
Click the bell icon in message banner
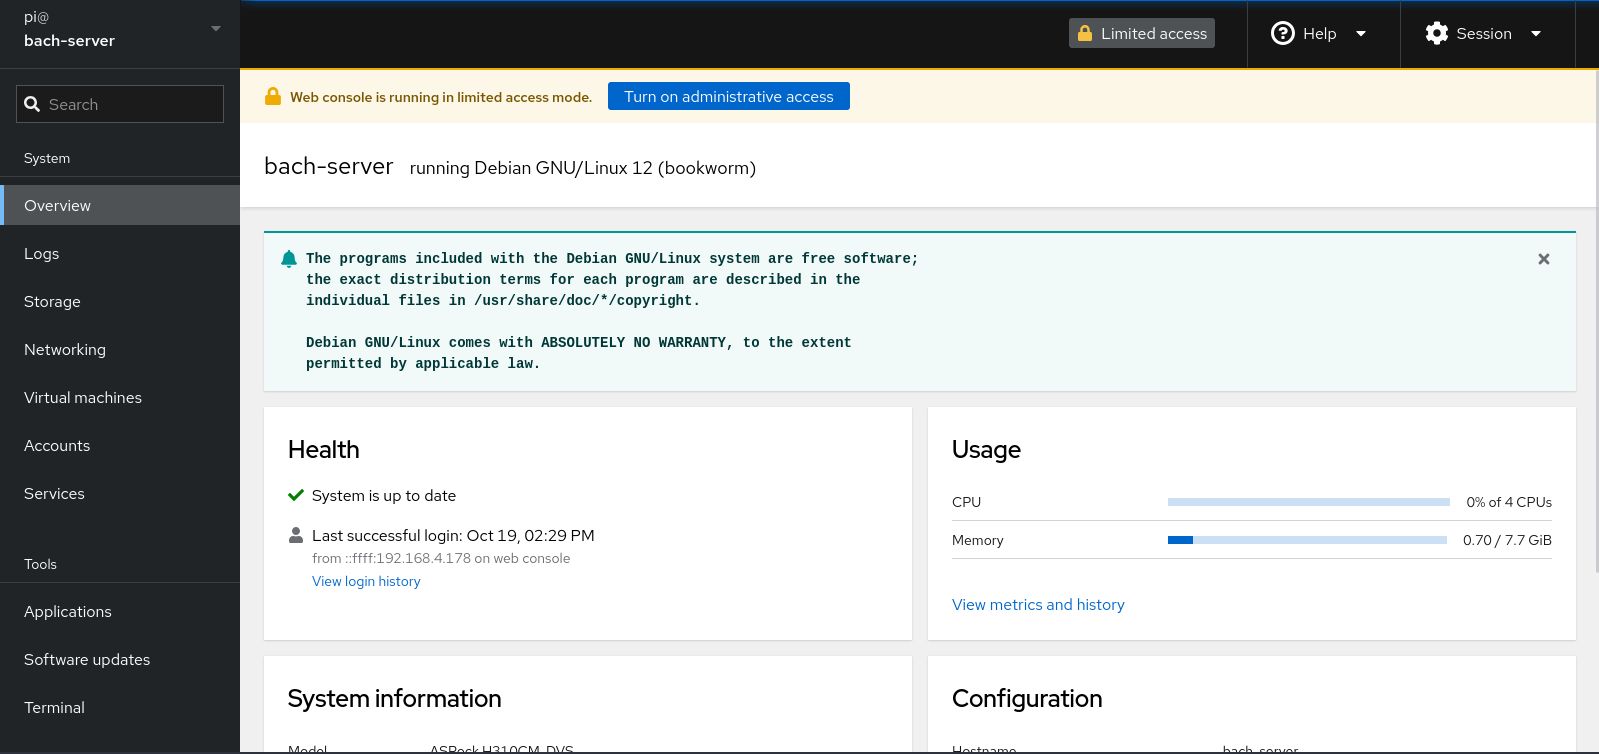click(289, 259)
